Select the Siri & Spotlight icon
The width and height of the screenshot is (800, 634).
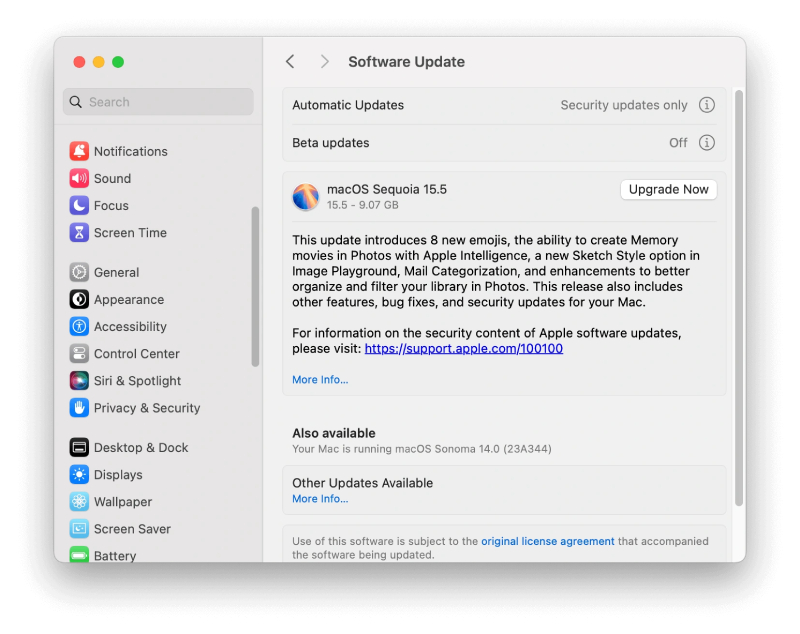tap(79, 380)
